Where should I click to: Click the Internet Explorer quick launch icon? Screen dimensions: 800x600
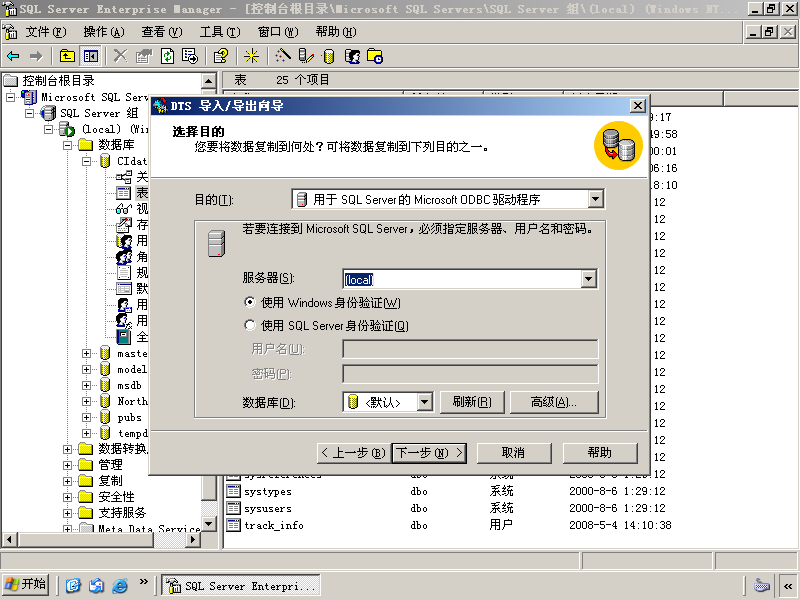pyautogui.click(x=119, y=585)
